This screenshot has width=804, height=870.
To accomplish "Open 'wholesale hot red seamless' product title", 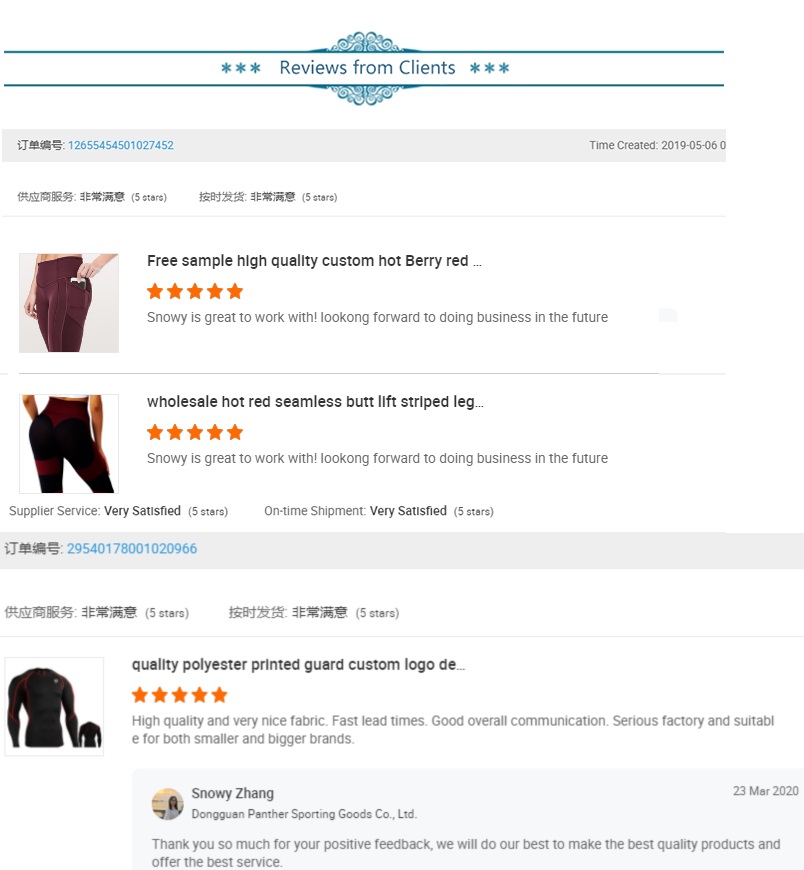I will [315, 402].
